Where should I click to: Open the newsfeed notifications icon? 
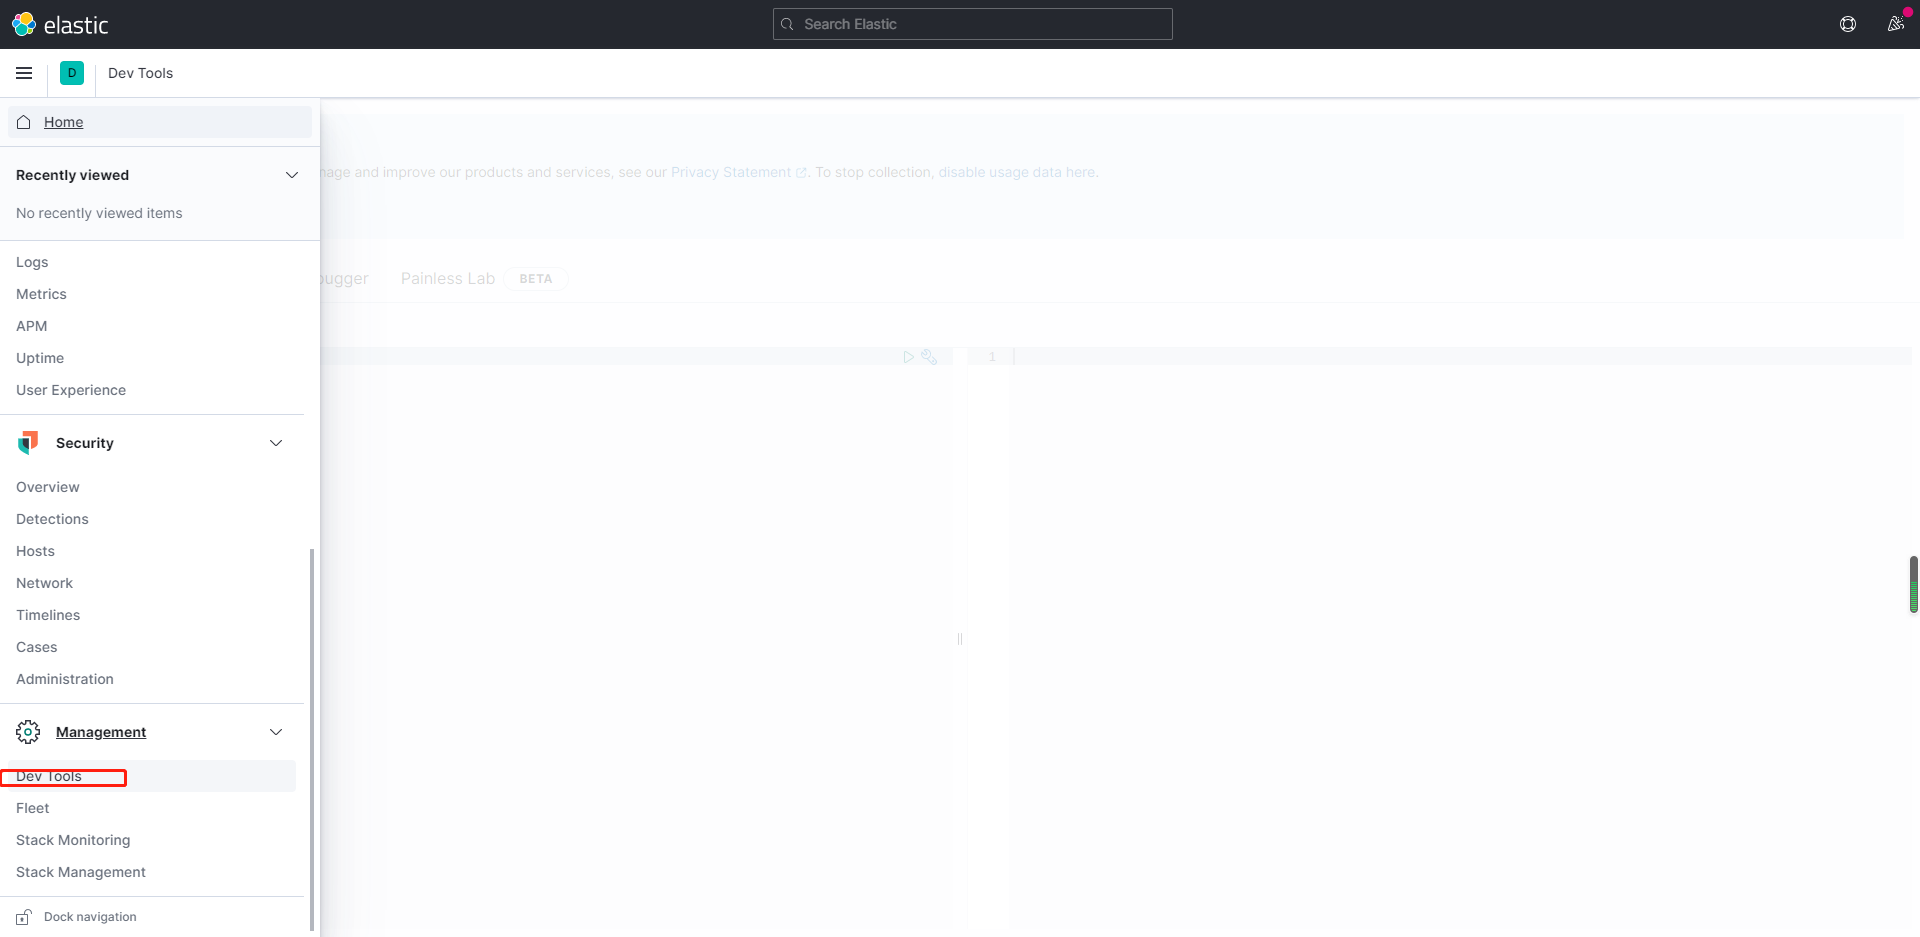(x=1895, y=24)
